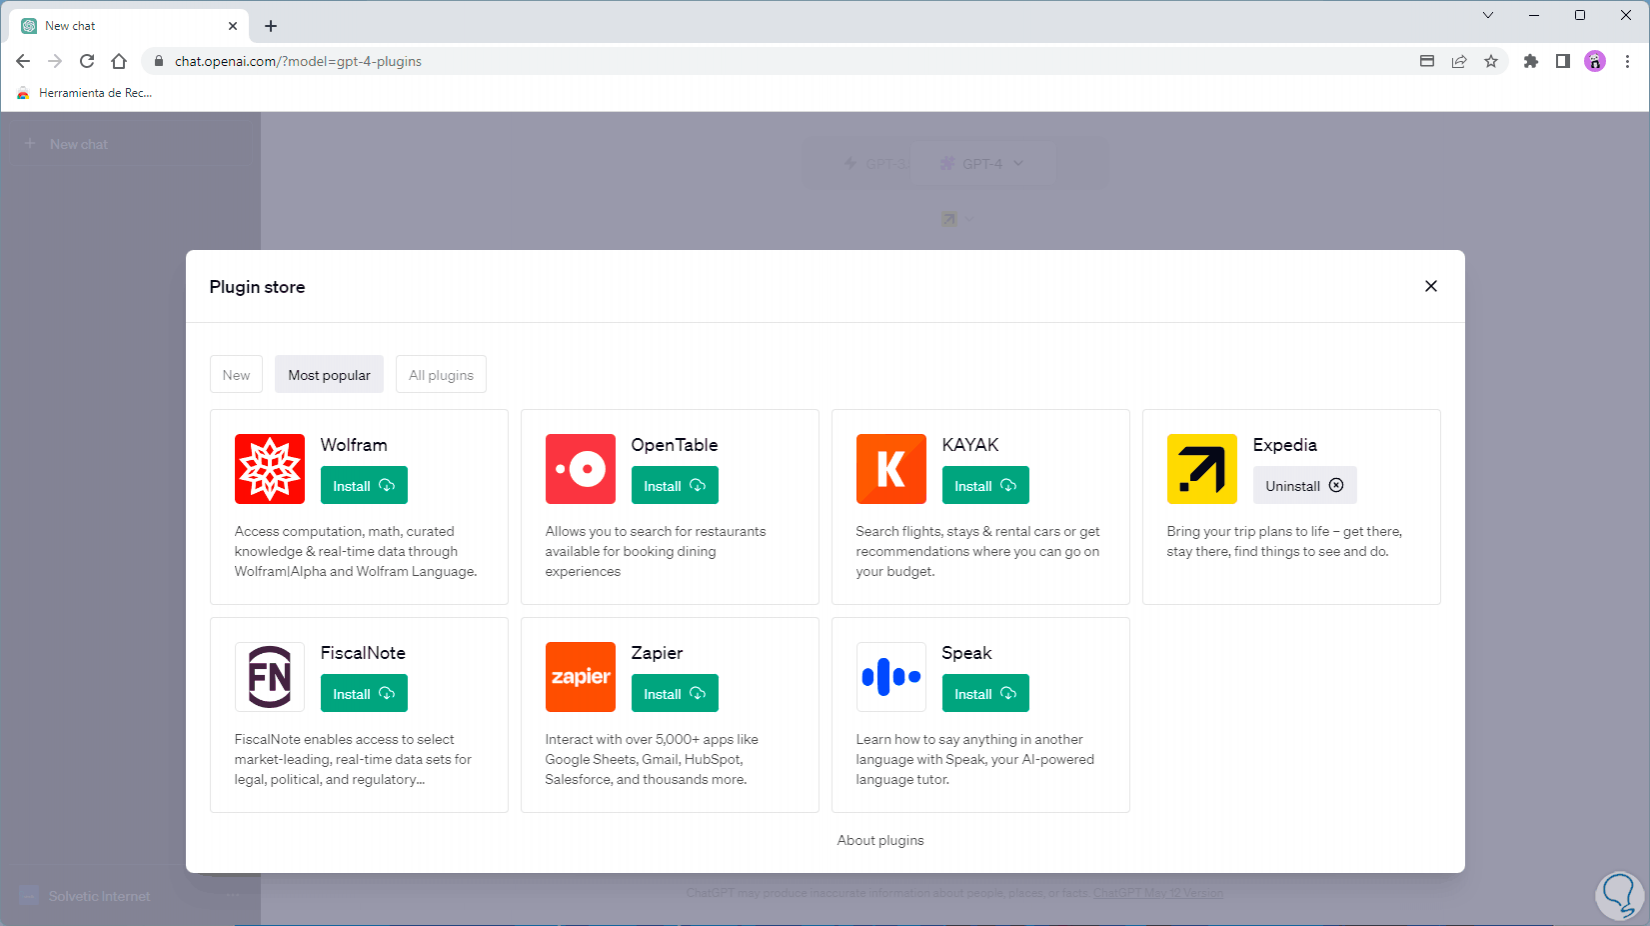
Task: Install the Speak plugin
Action: point(985,693)
